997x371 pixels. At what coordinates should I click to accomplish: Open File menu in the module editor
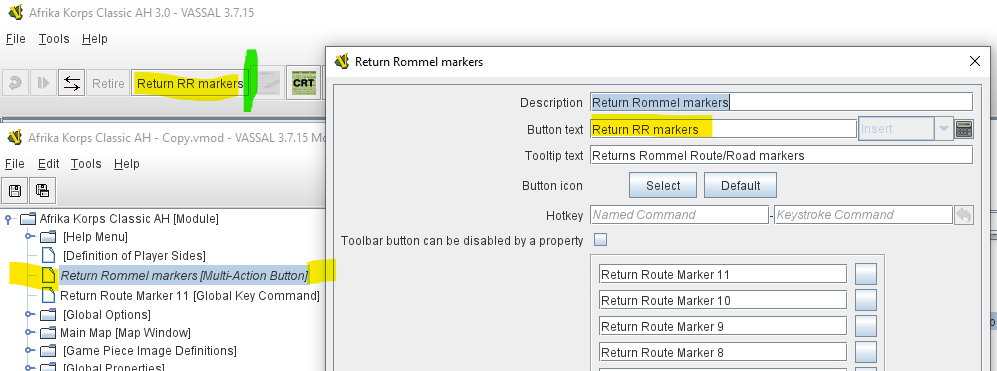[15, 164]
